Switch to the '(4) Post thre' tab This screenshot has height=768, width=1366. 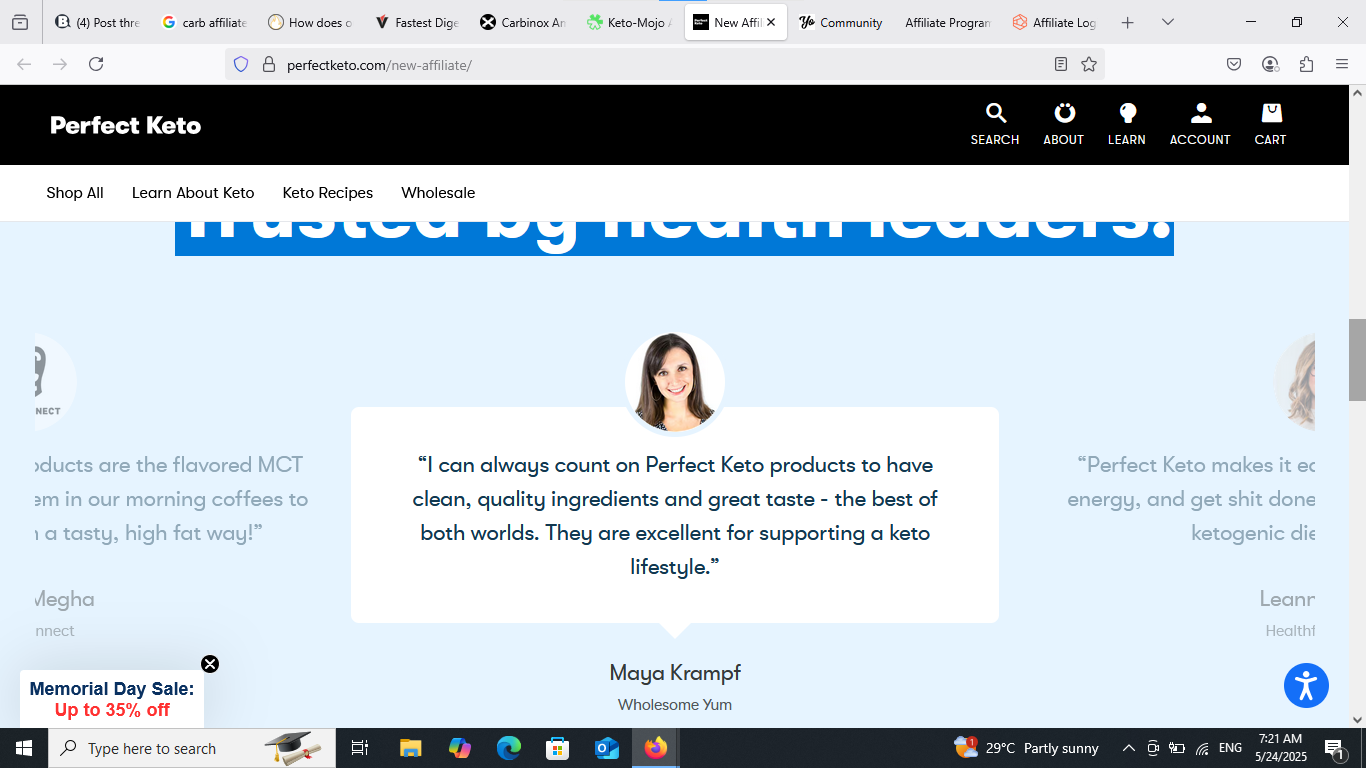point(98,22)
